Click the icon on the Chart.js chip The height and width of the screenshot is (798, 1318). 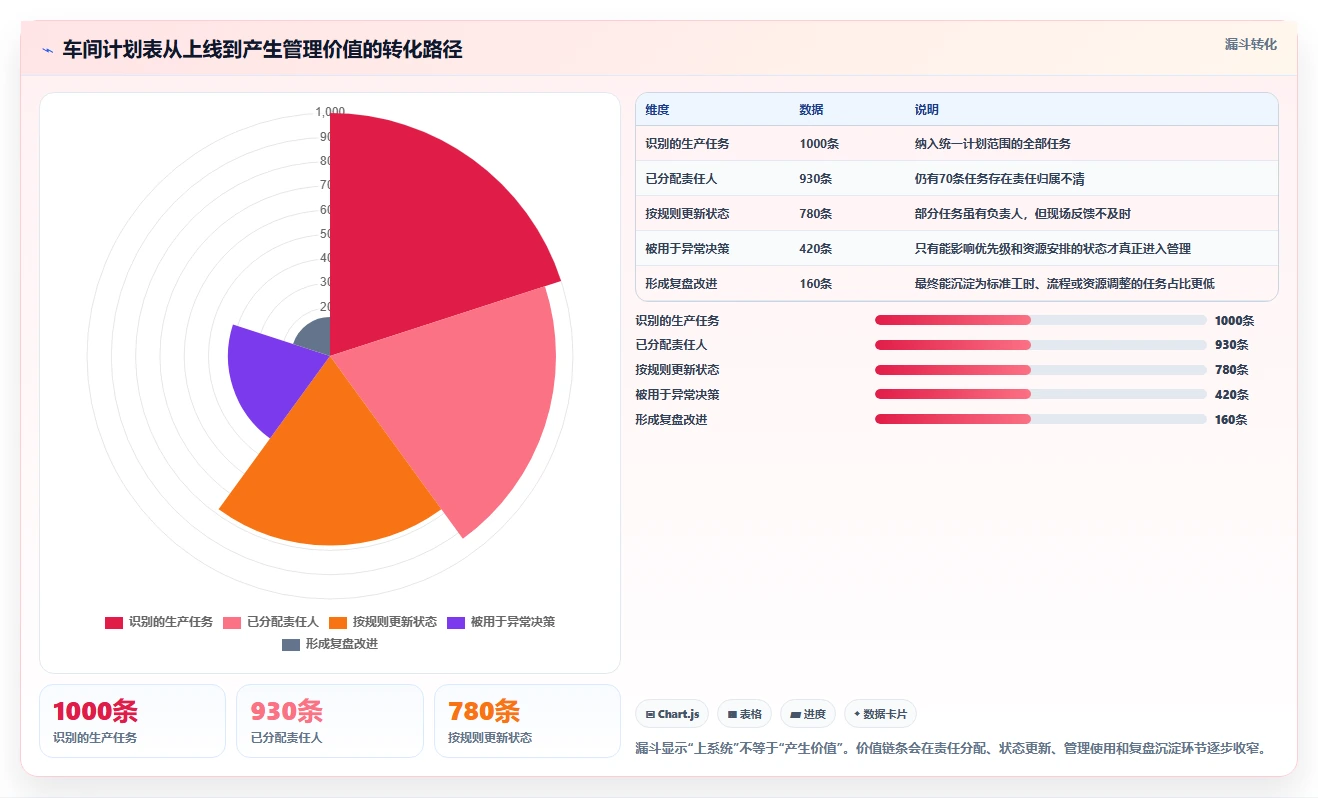pyautogui.click(x=651, y=714)
